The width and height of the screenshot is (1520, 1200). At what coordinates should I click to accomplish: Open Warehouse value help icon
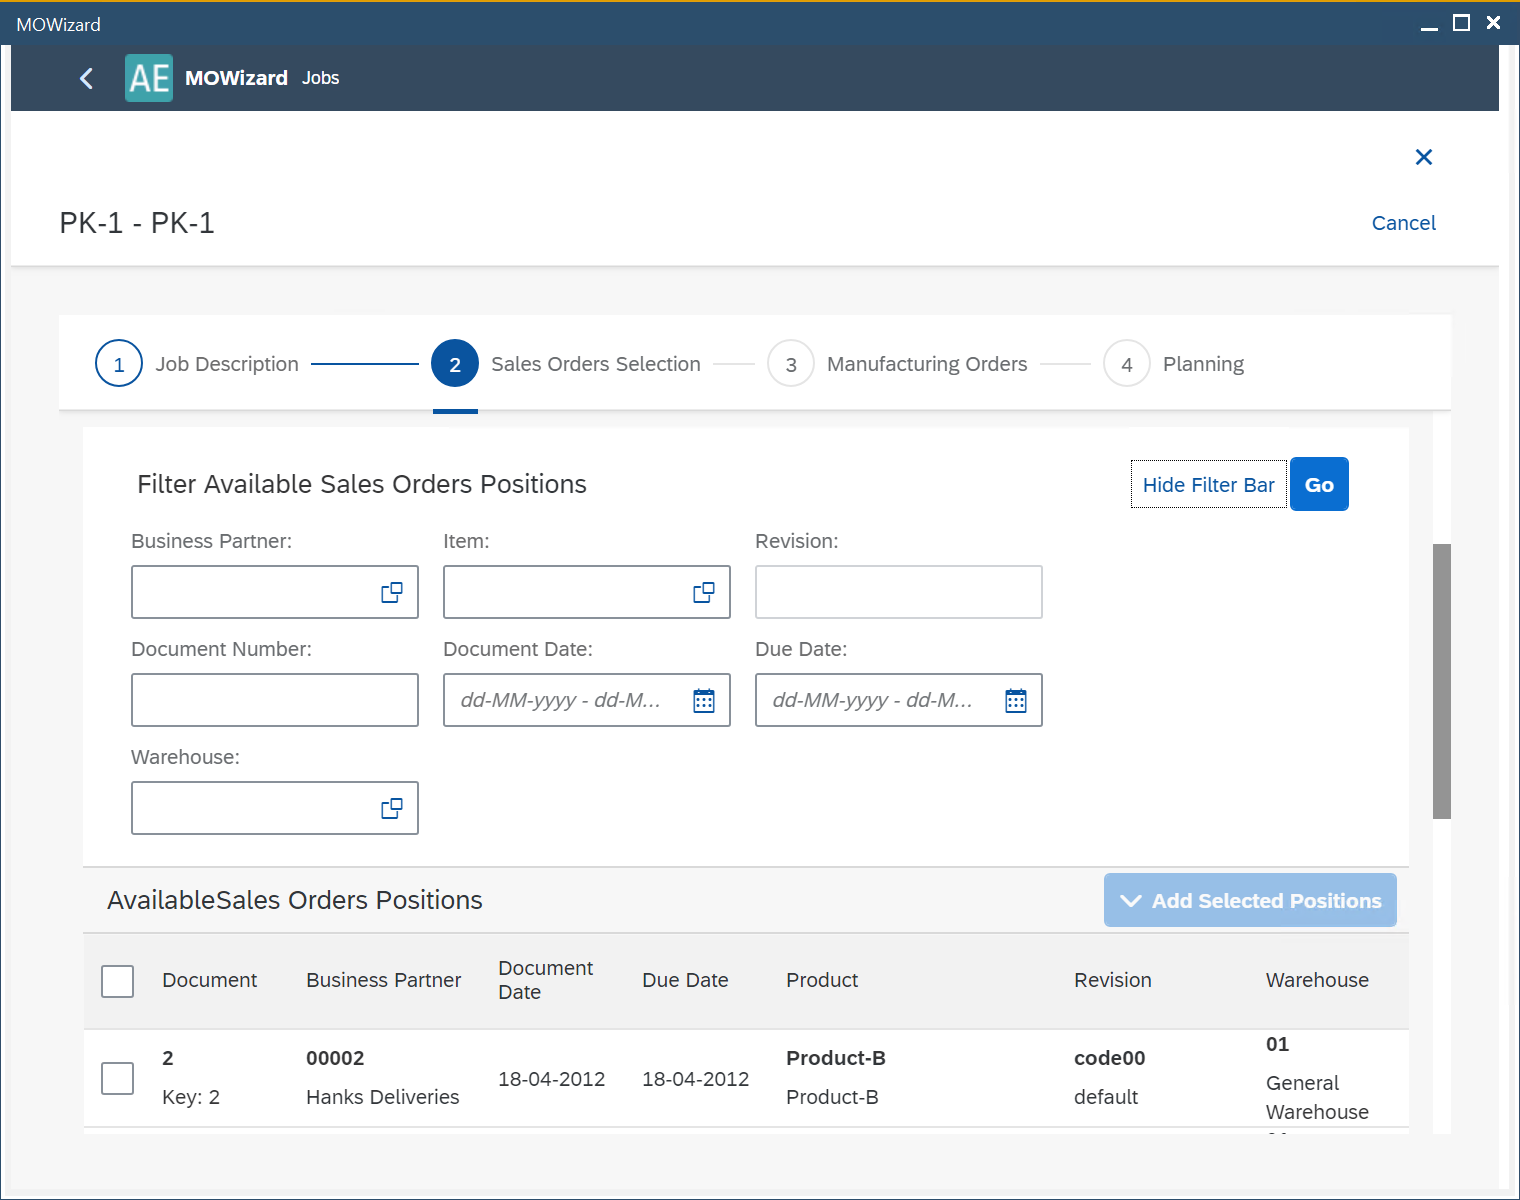[392, 809]
